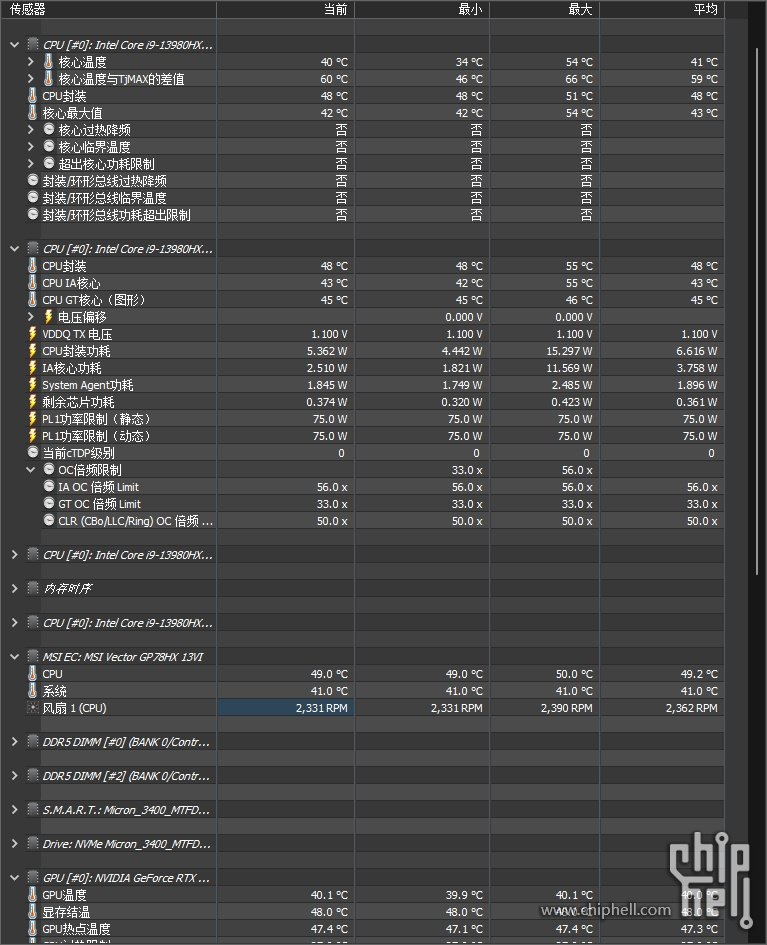Click lightning icon of 剩余芯片功耗
767x945 pixels.
click(x=33, y=401)
